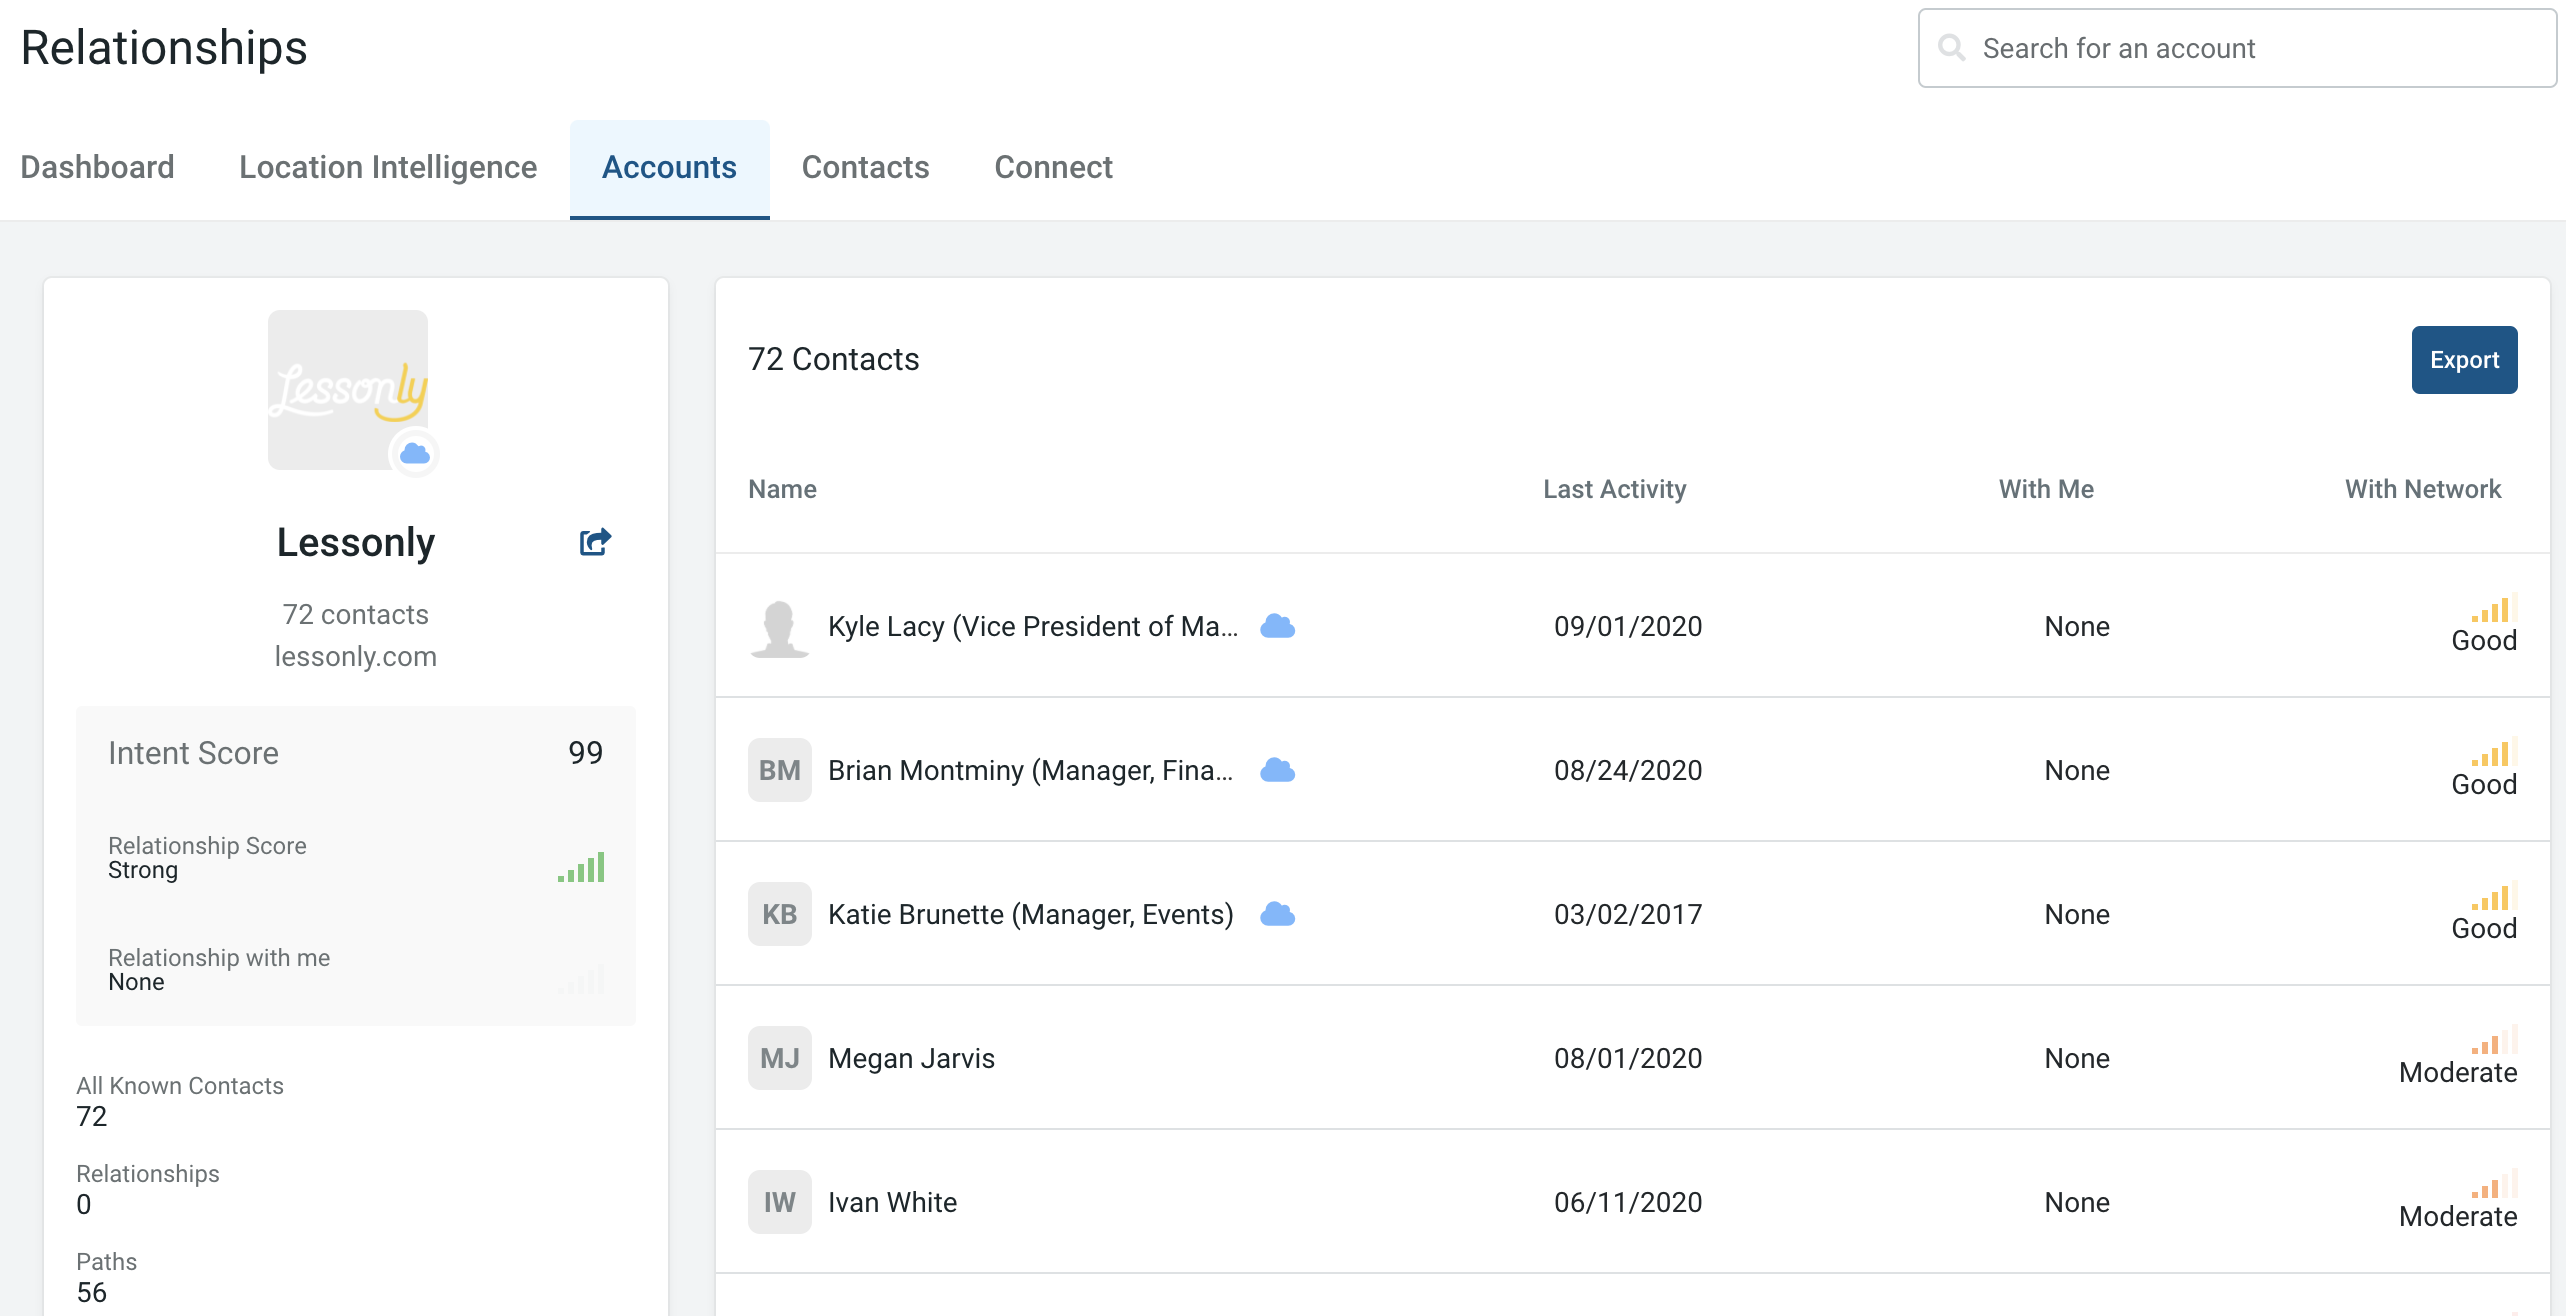
Task: Click None in Kyle Lacy row
Action: click(x=2076, y=626)
